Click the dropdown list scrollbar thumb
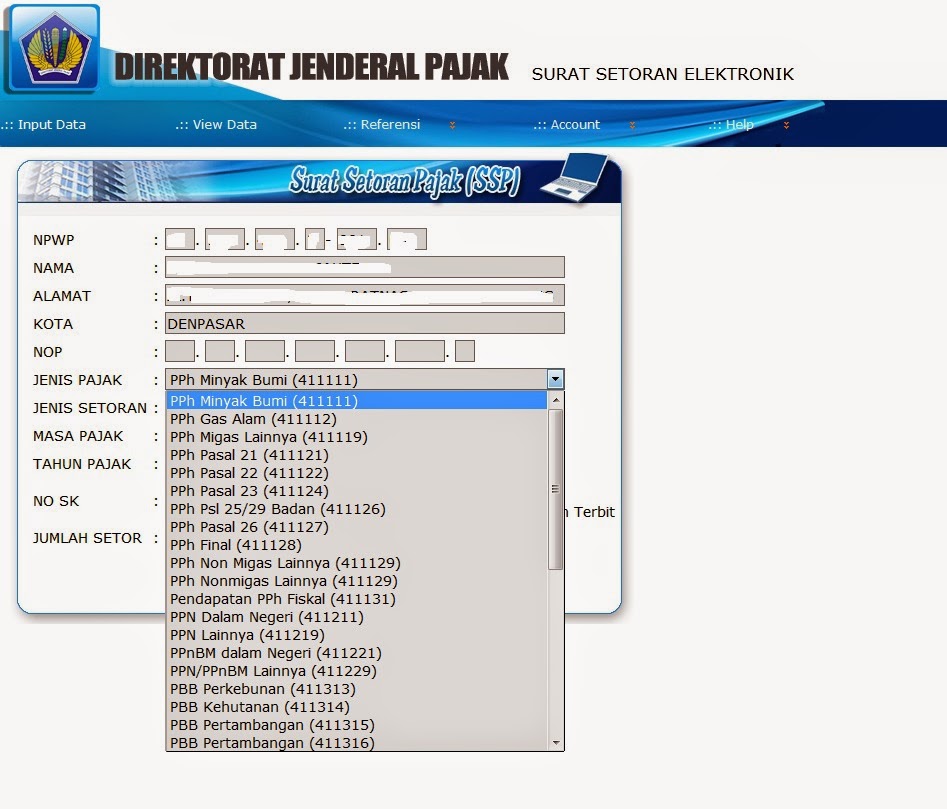 (x=556, y=489)
